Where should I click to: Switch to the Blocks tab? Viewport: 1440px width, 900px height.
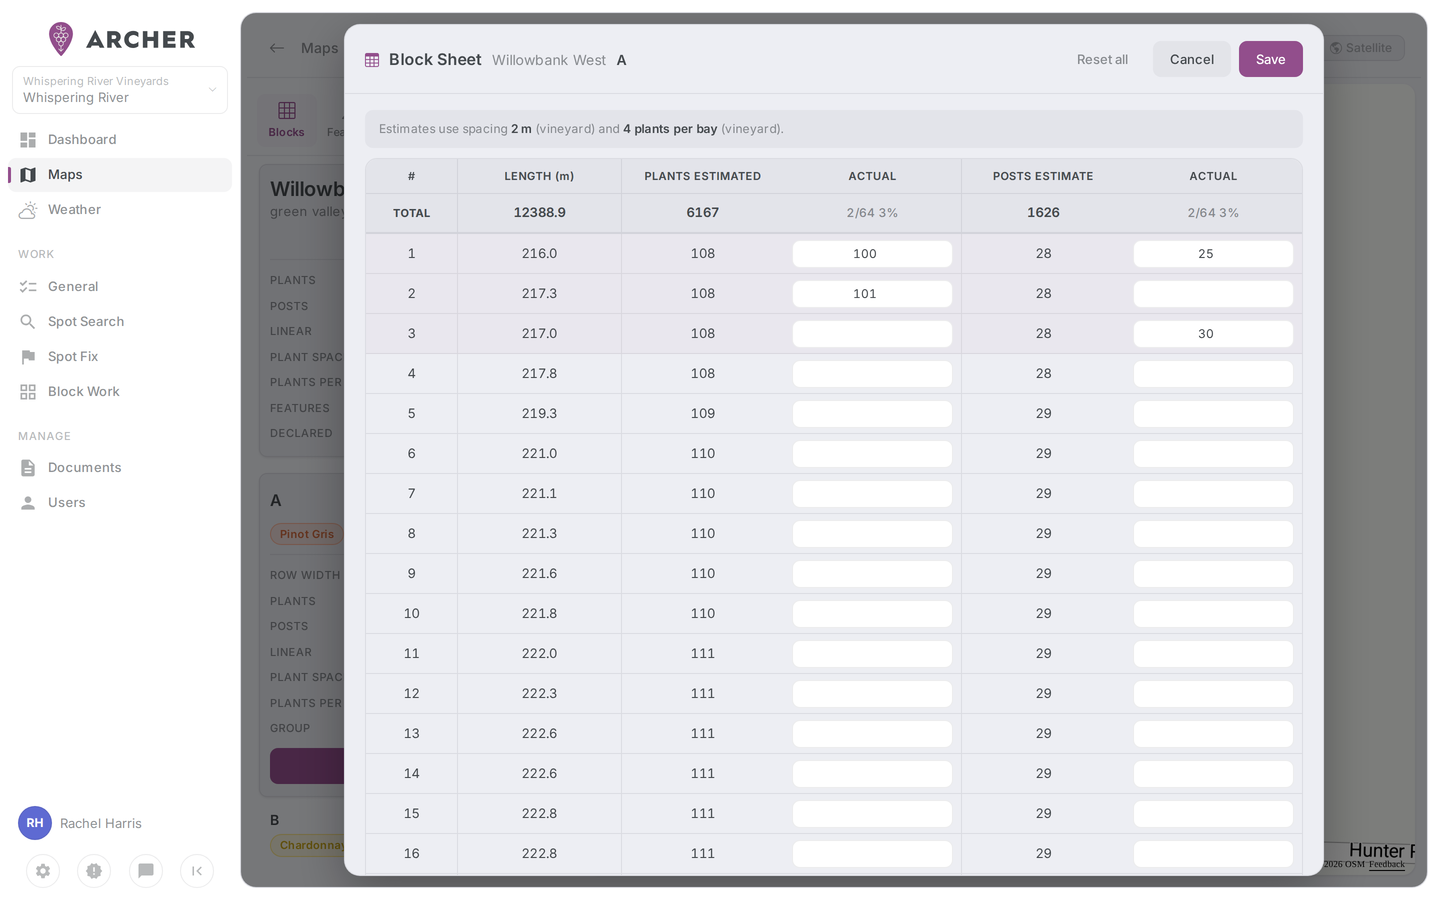coord(287,119)
